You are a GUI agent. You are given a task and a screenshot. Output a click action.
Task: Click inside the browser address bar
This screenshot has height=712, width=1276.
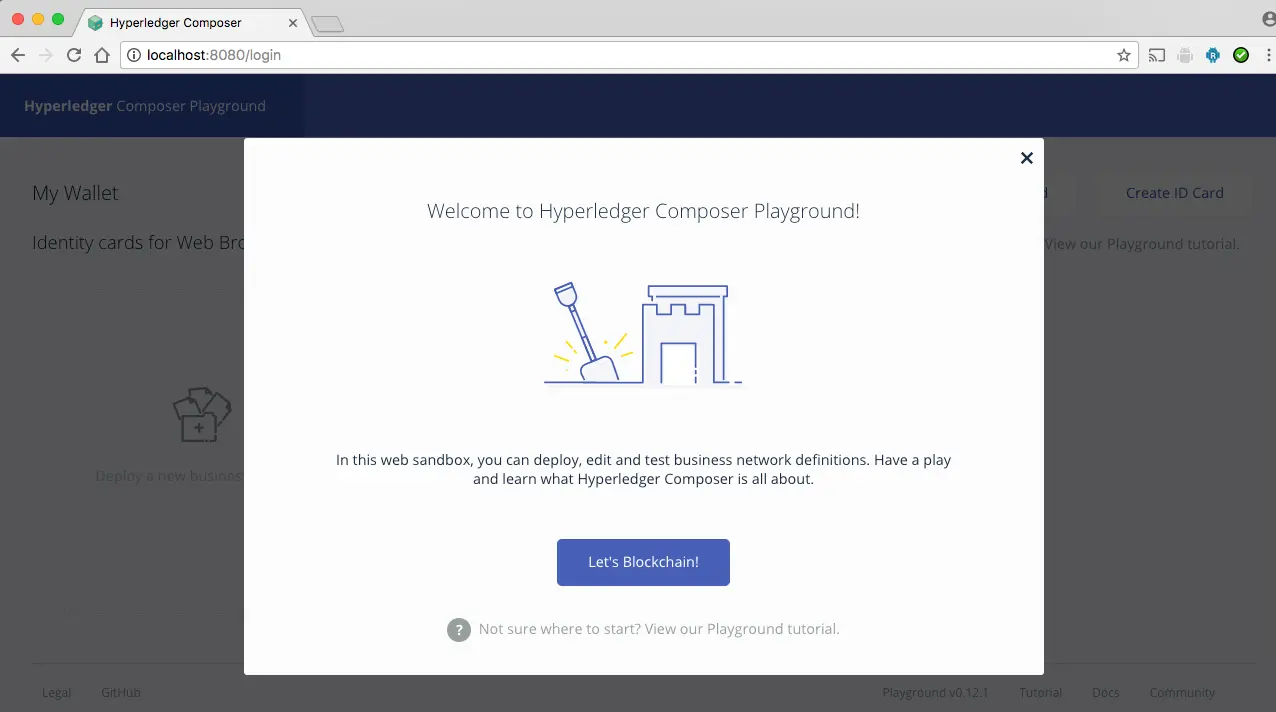400,56
